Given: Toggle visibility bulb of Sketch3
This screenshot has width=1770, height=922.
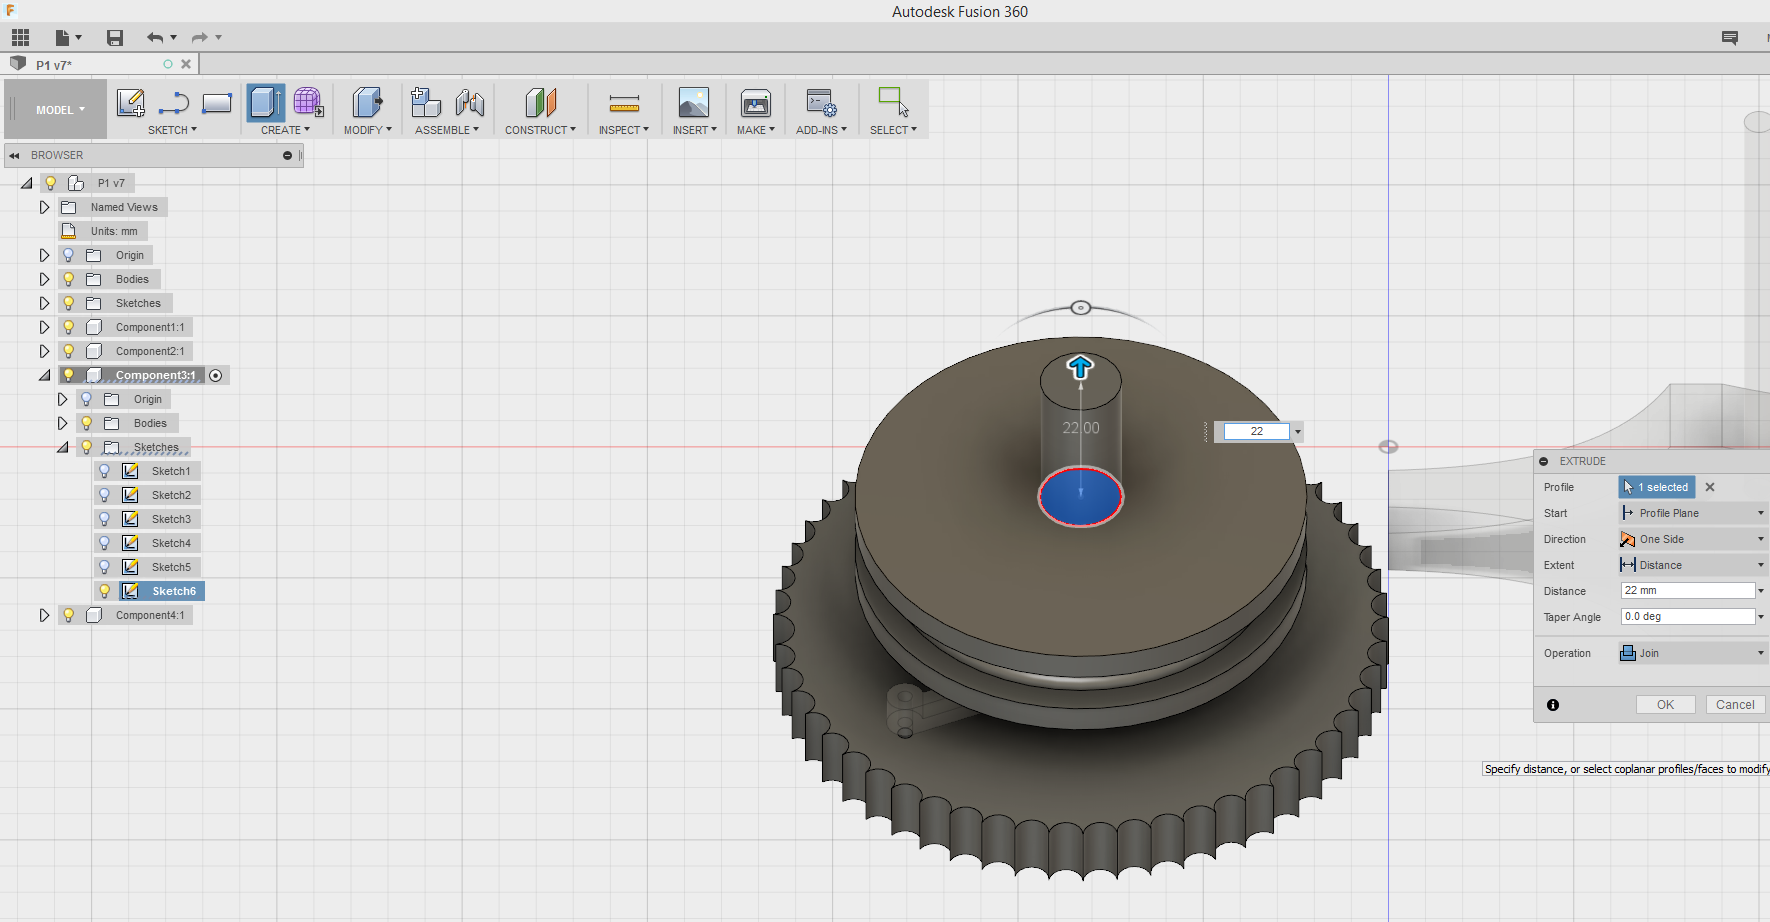Looking at the screenshot, I should click(105, 519).
